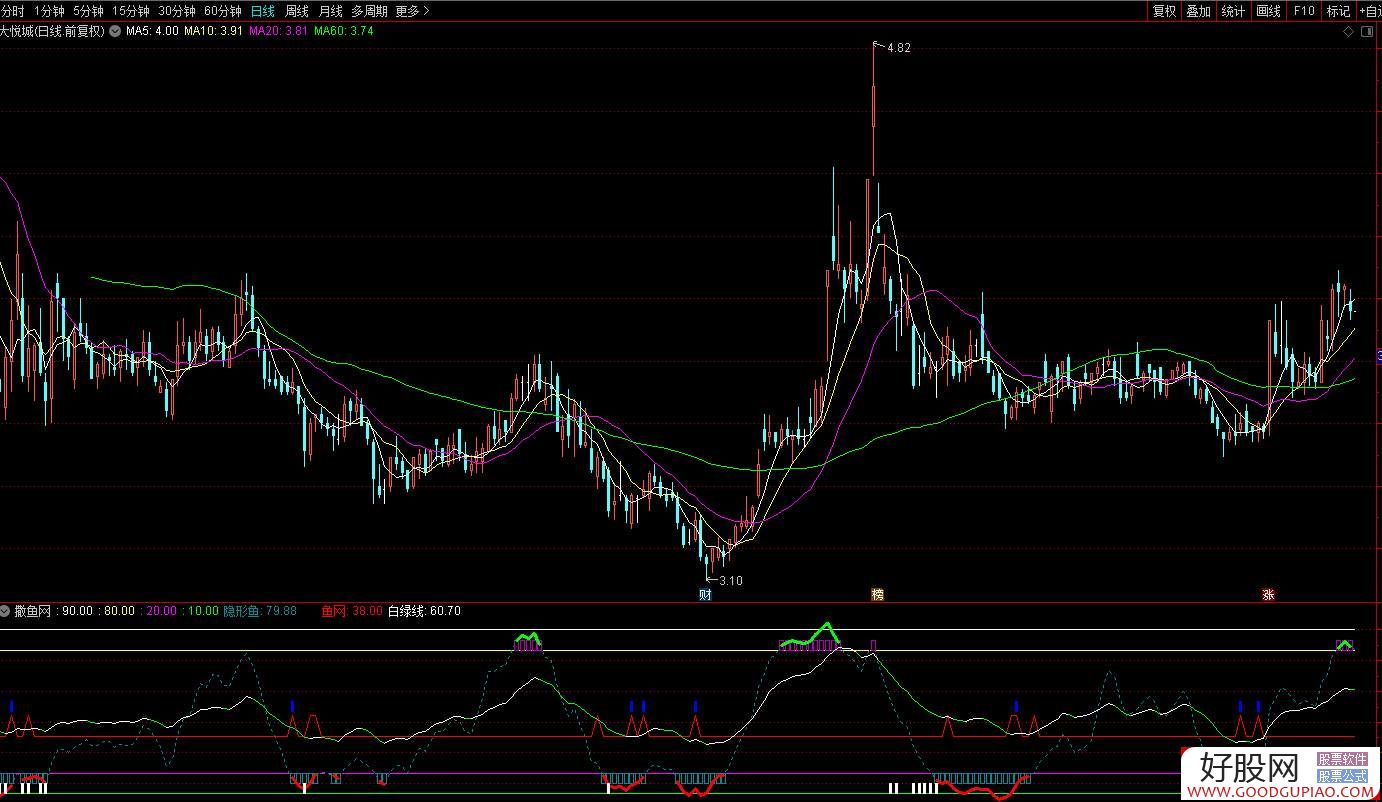Click the 大悦城(日线.前复权) chart title

(52, 31)
